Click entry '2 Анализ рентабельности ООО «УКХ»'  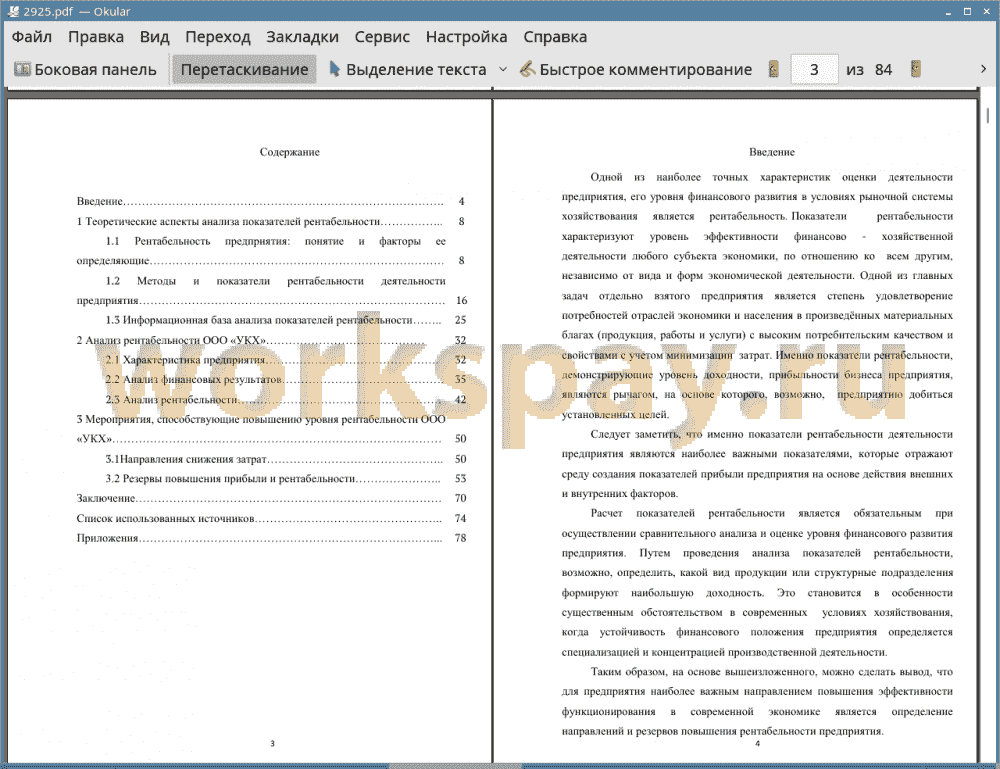pyautogui.click(x=272, y=341)
